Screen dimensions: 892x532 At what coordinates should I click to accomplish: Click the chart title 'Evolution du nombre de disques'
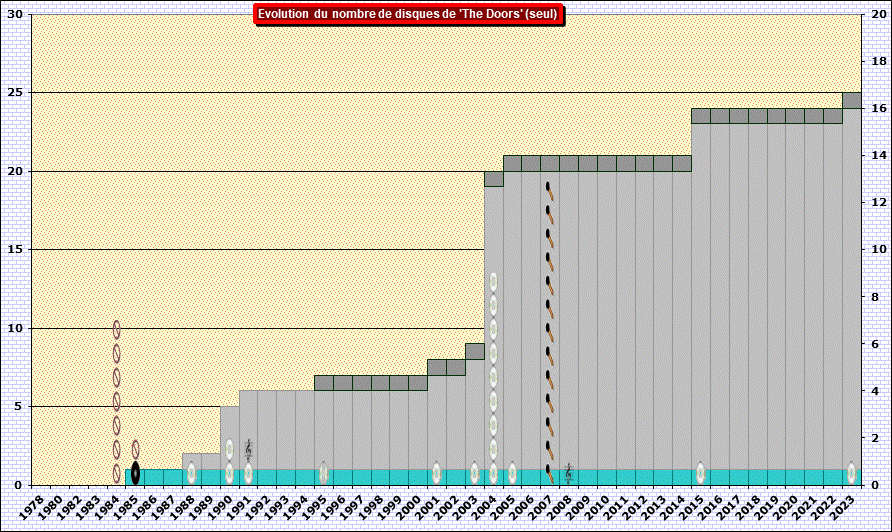(408, 14)
